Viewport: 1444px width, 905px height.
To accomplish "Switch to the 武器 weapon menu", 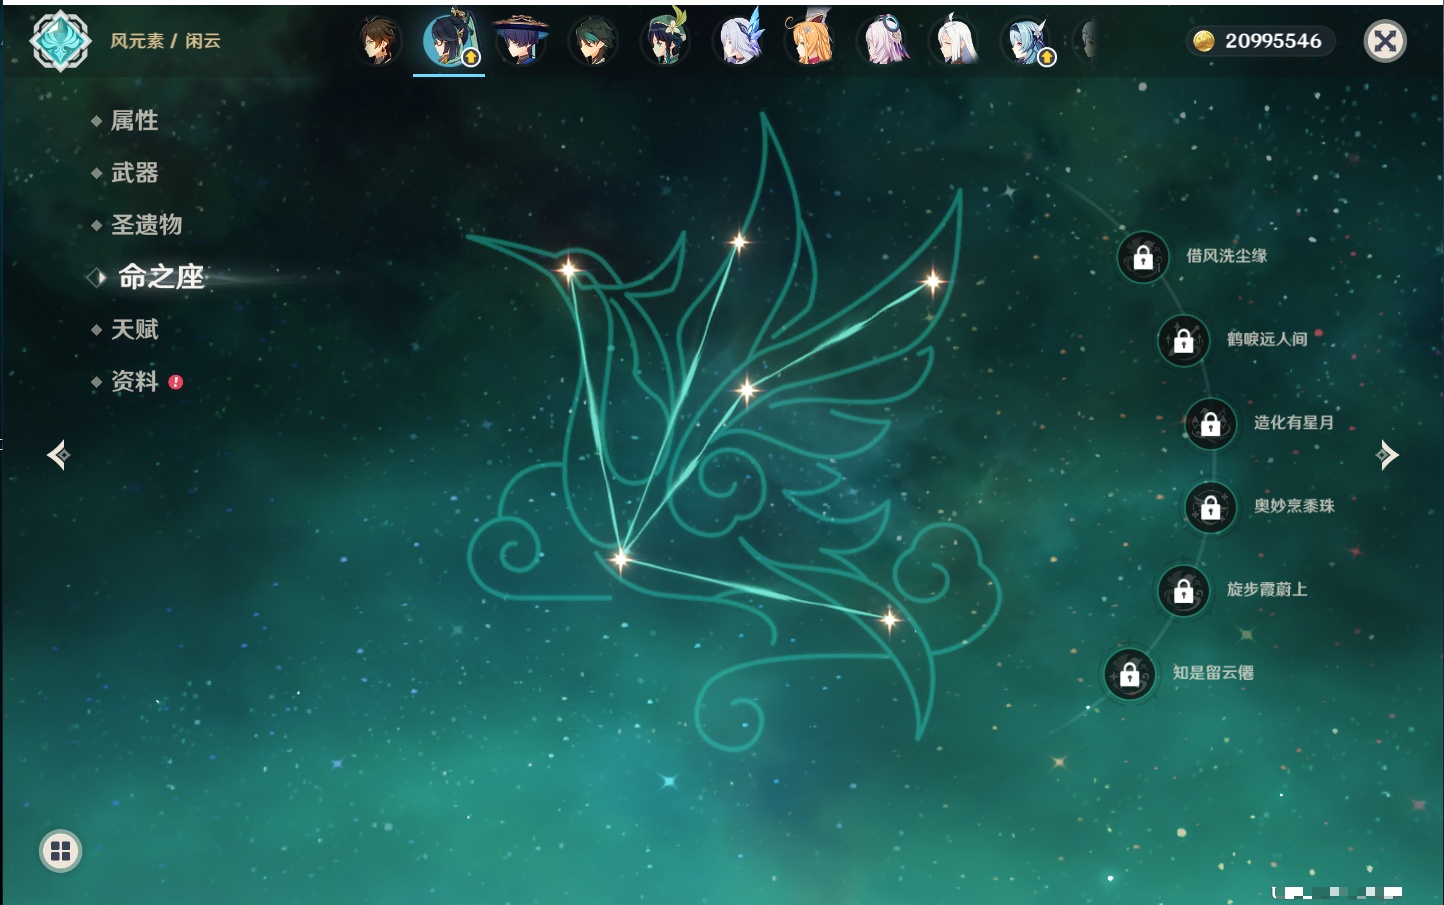I will click(x=134, y=173).
